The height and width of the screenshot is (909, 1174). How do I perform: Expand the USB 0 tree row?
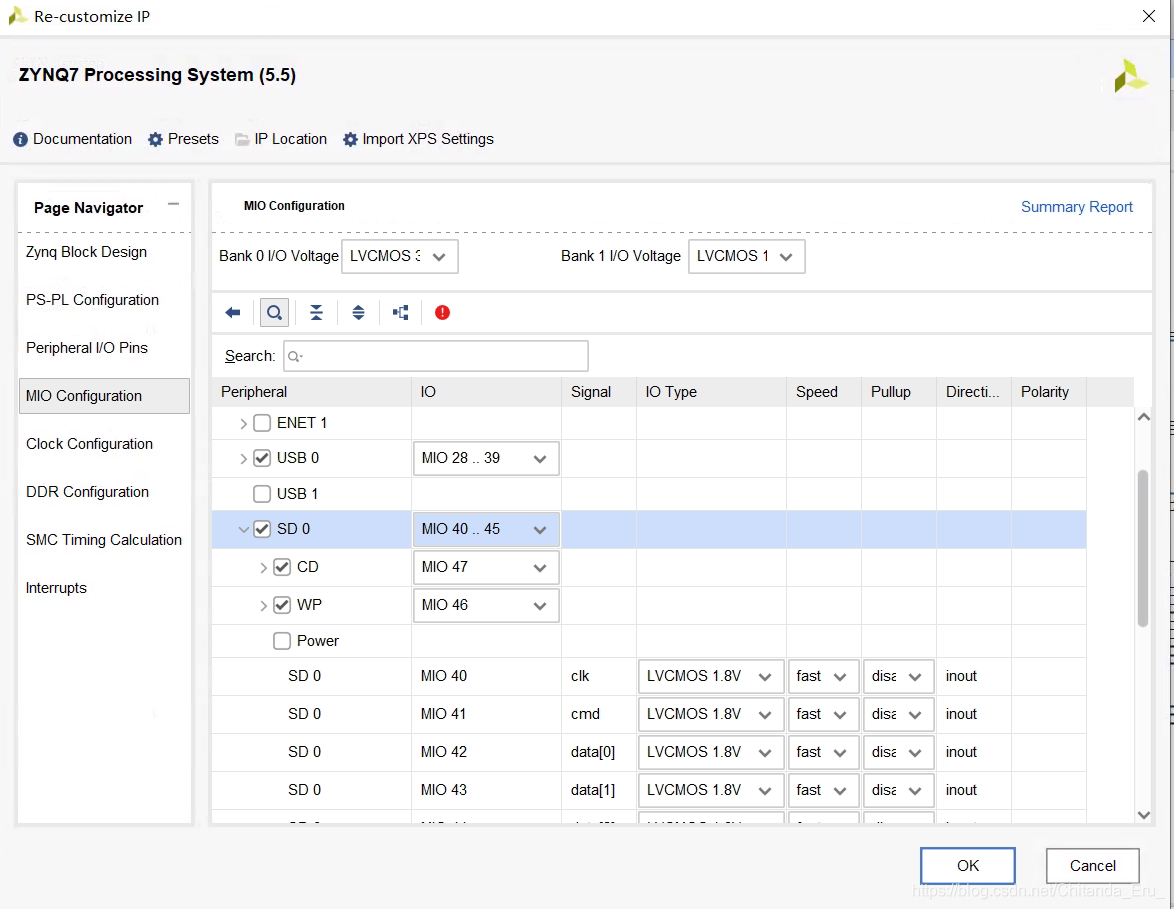pos(243,458)
